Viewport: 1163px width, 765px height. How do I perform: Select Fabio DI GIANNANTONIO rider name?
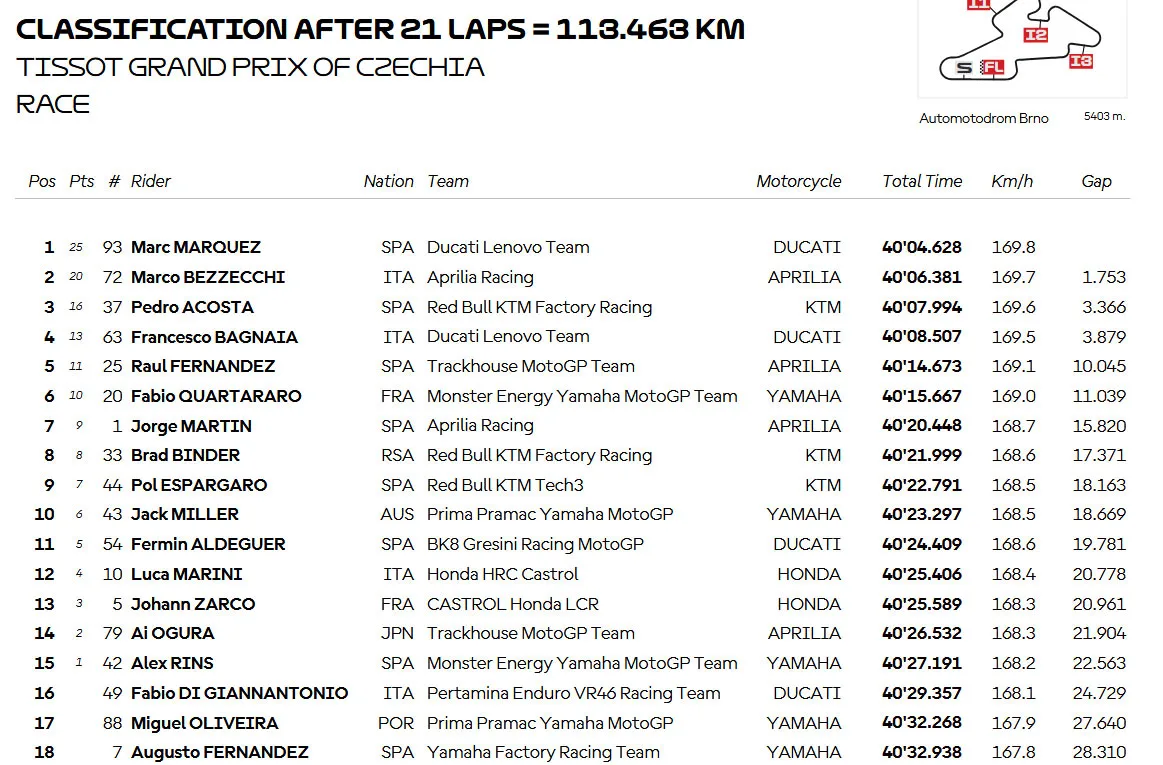pos(240,693)
